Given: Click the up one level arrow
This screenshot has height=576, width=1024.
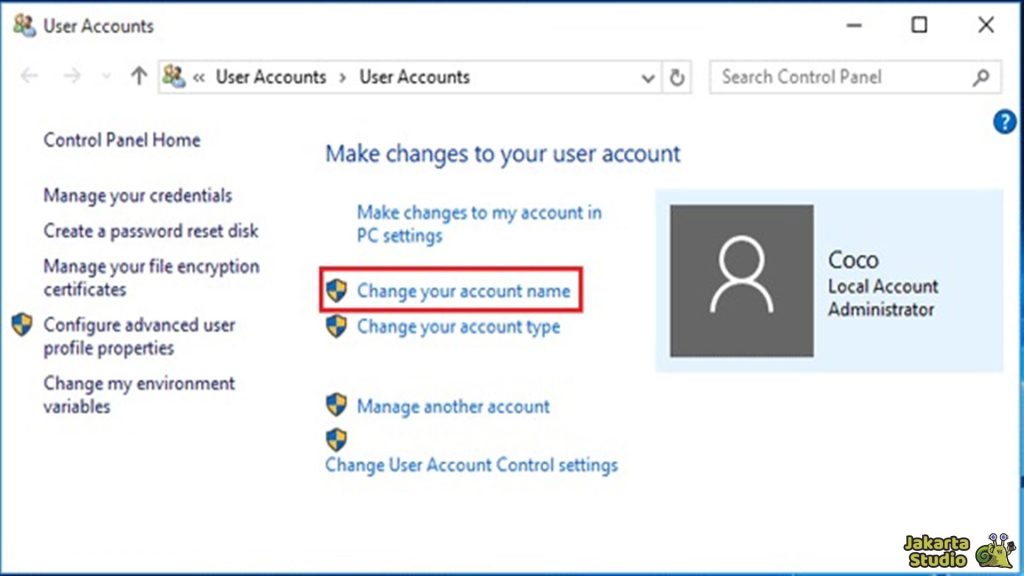Looking at the screenshot, I should click(x=138, y=77).
